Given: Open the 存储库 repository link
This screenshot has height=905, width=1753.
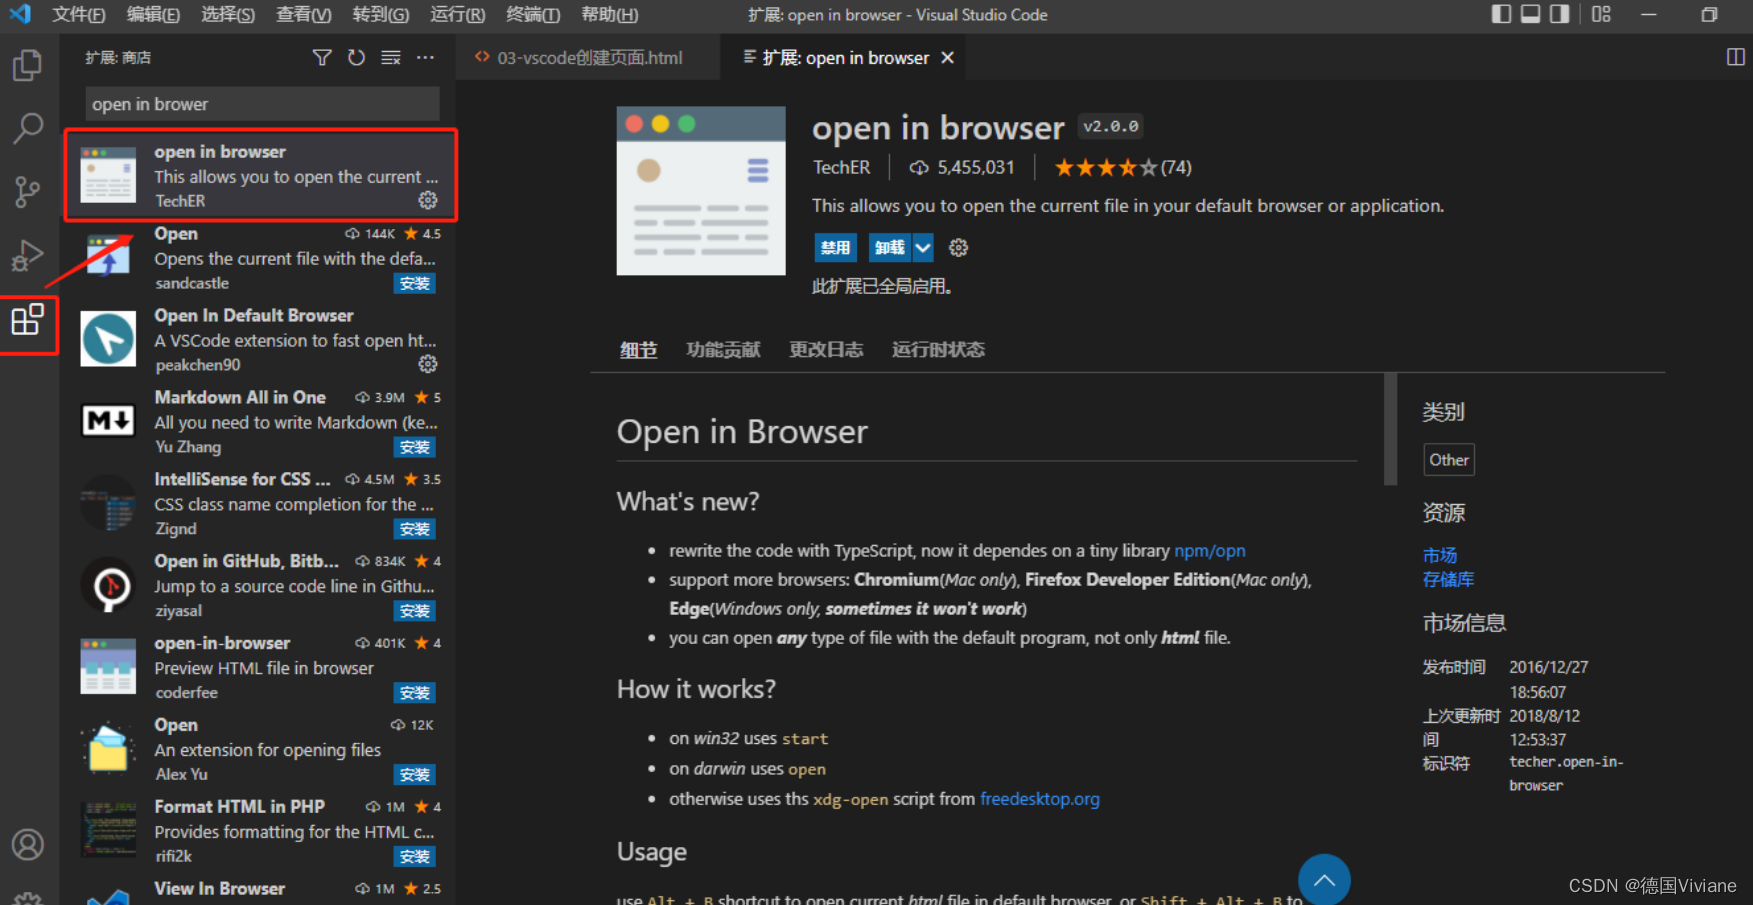Looking at the screenshot, I should (x=1448, y=579).
